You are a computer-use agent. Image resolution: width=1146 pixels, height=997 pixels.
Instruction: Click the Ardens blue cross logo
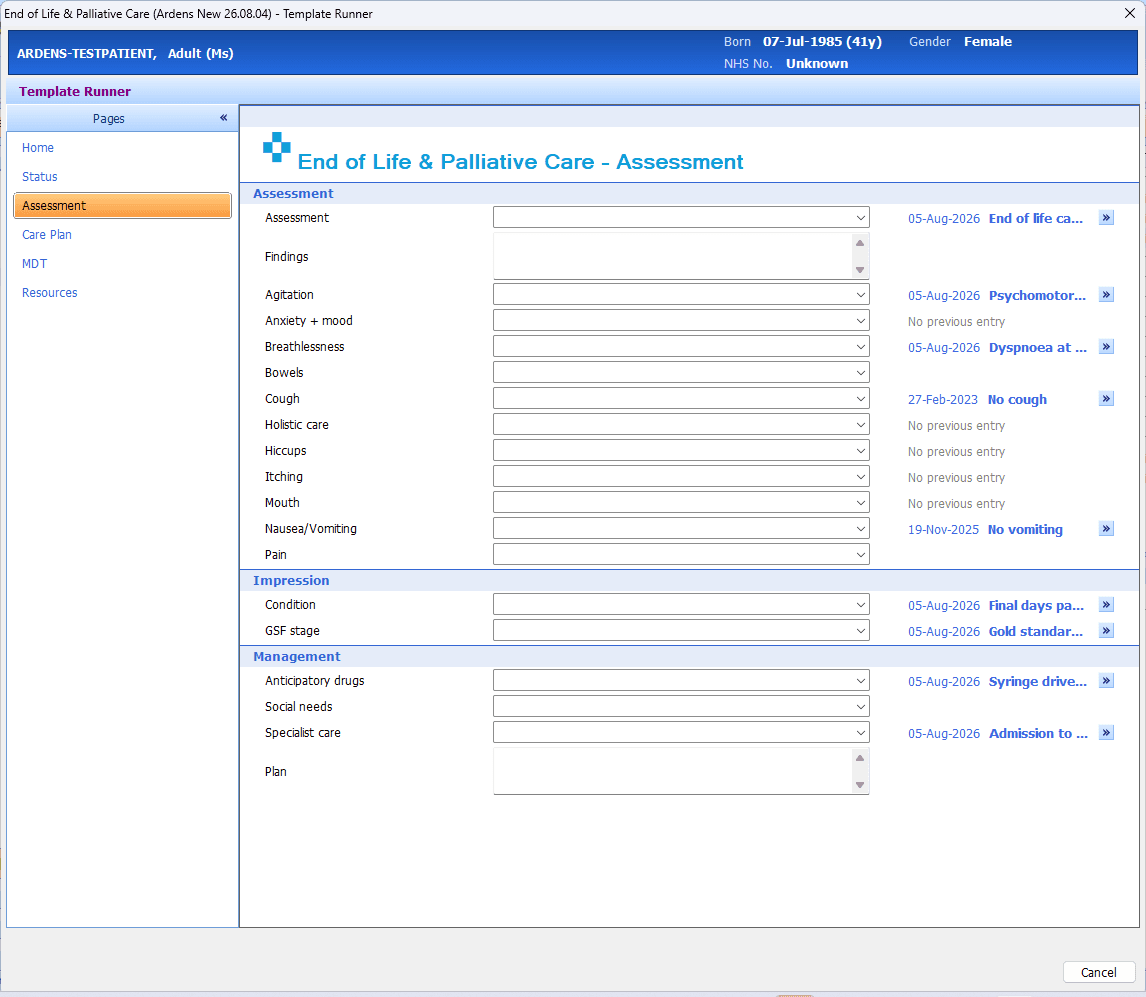point(276,147)
